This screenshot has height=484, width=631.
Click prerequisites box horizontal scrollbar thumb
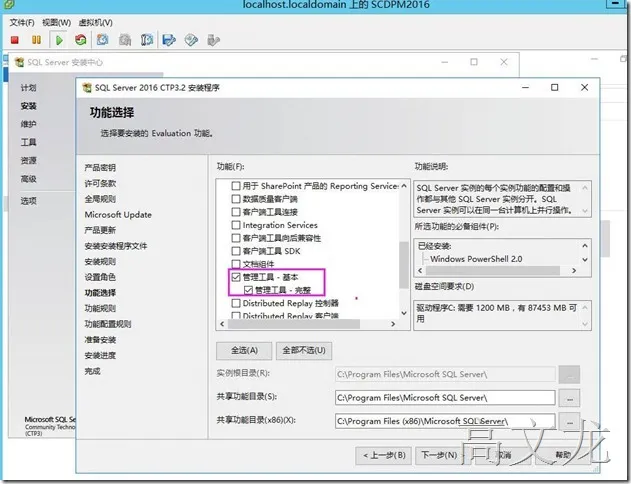(x=493, y=271)
